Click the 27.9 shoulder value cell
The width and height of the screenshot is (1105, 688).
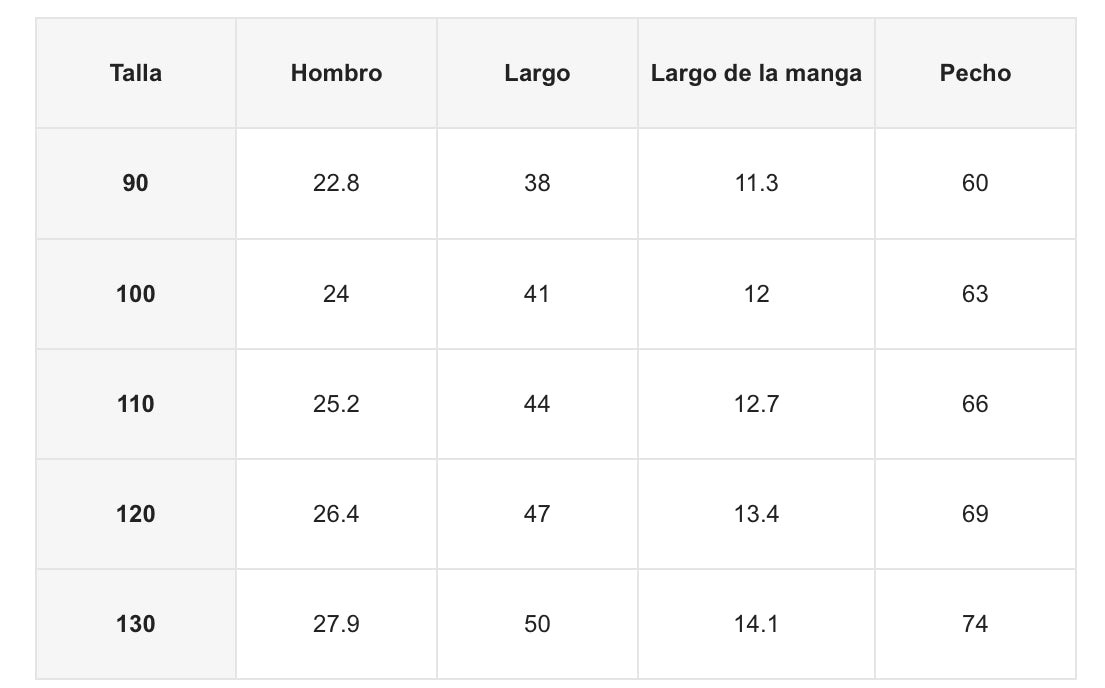tap(336, 624)
